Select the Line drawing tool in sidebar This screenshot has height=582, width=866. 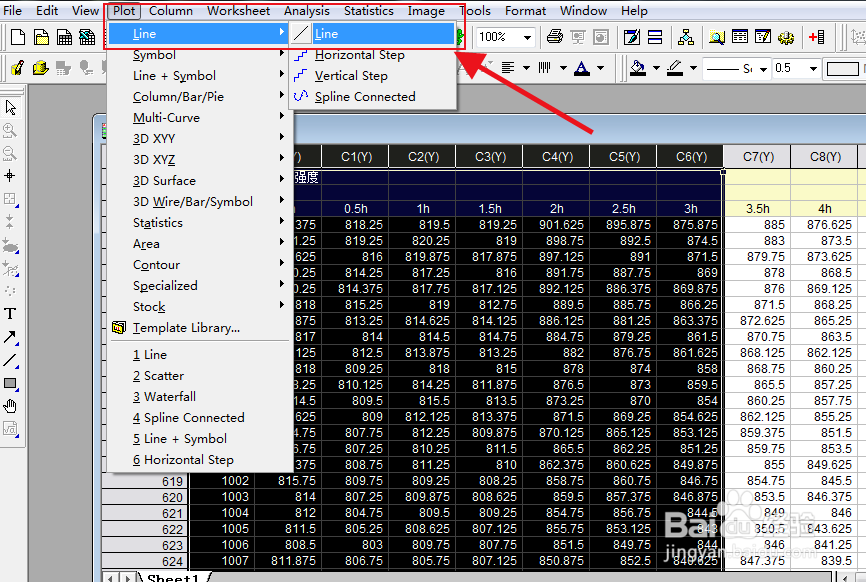point(10,360)
